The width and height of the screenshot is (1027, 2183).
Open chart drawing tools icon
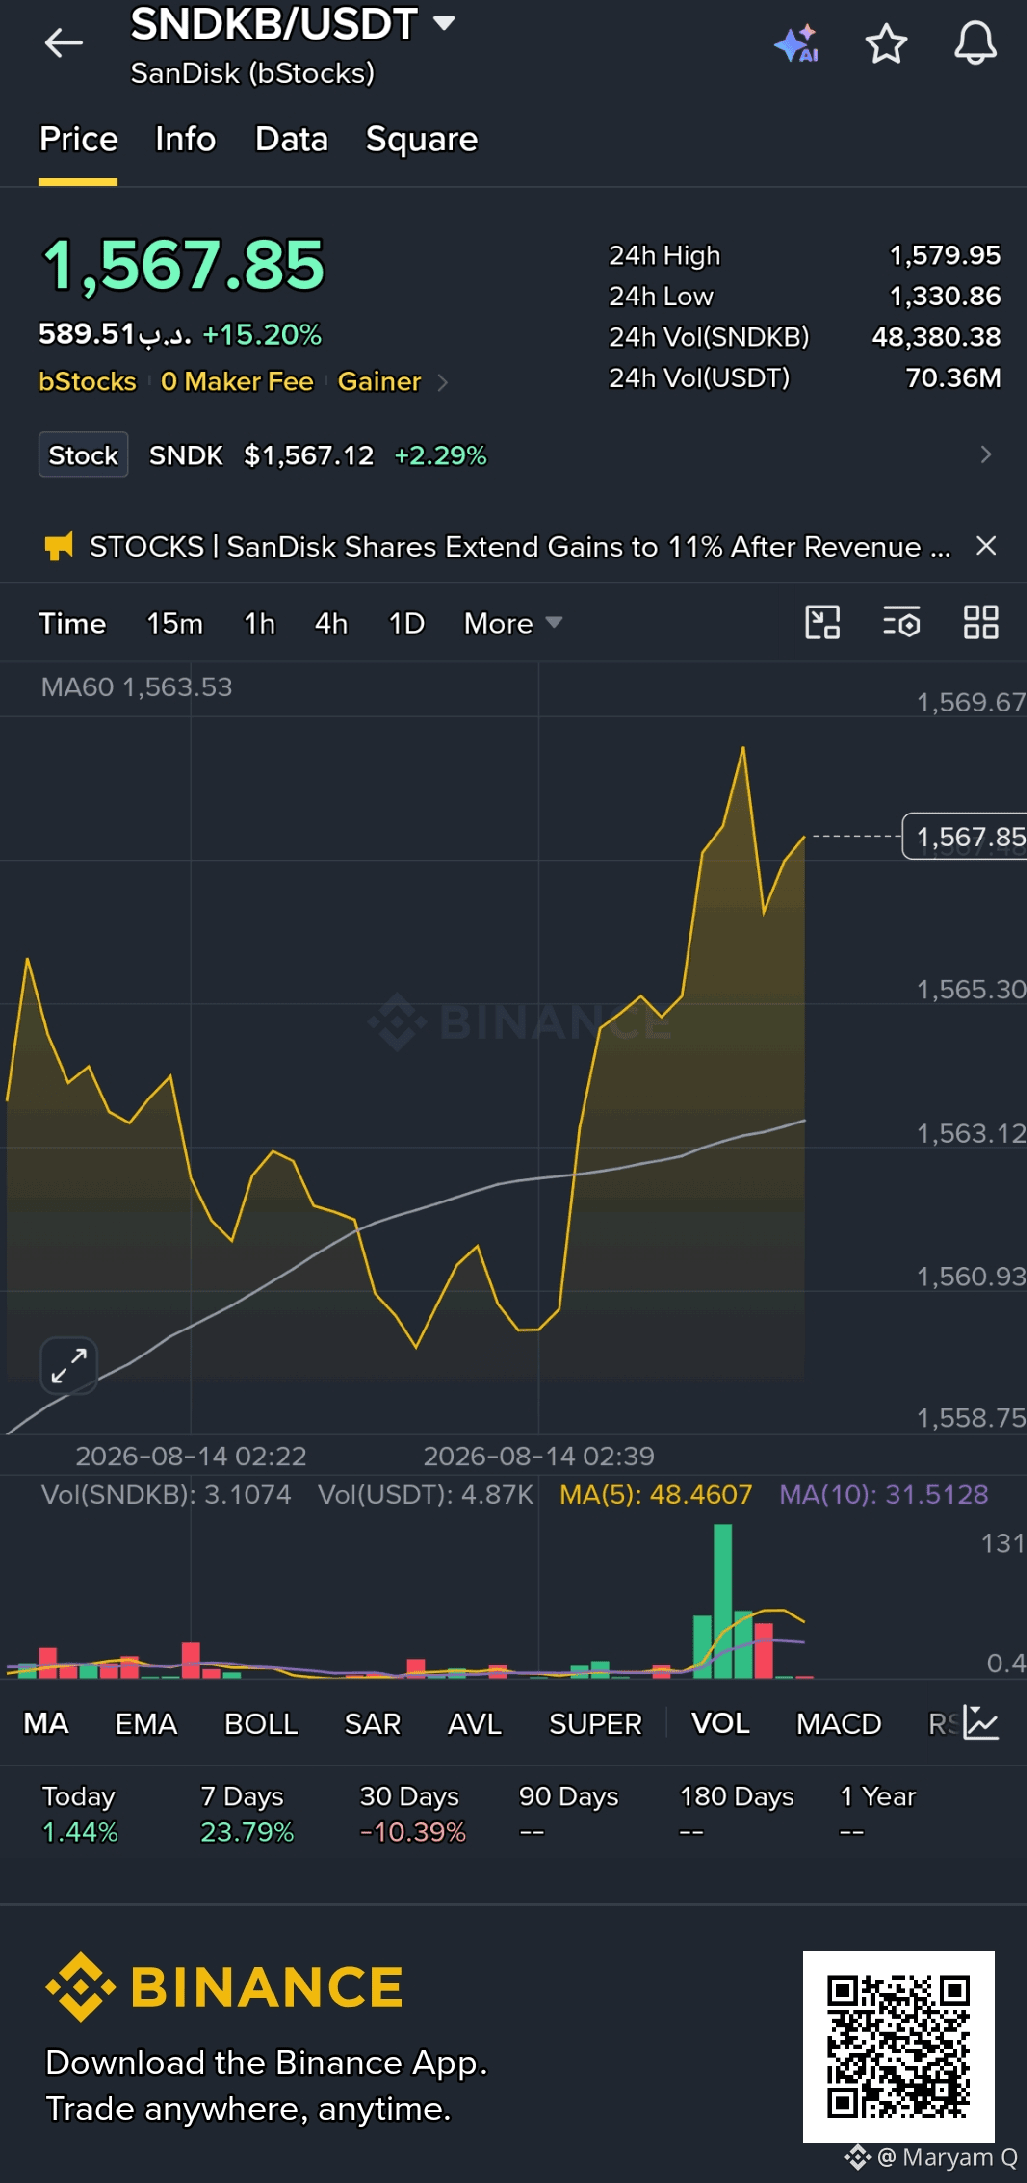coord(823,622)
